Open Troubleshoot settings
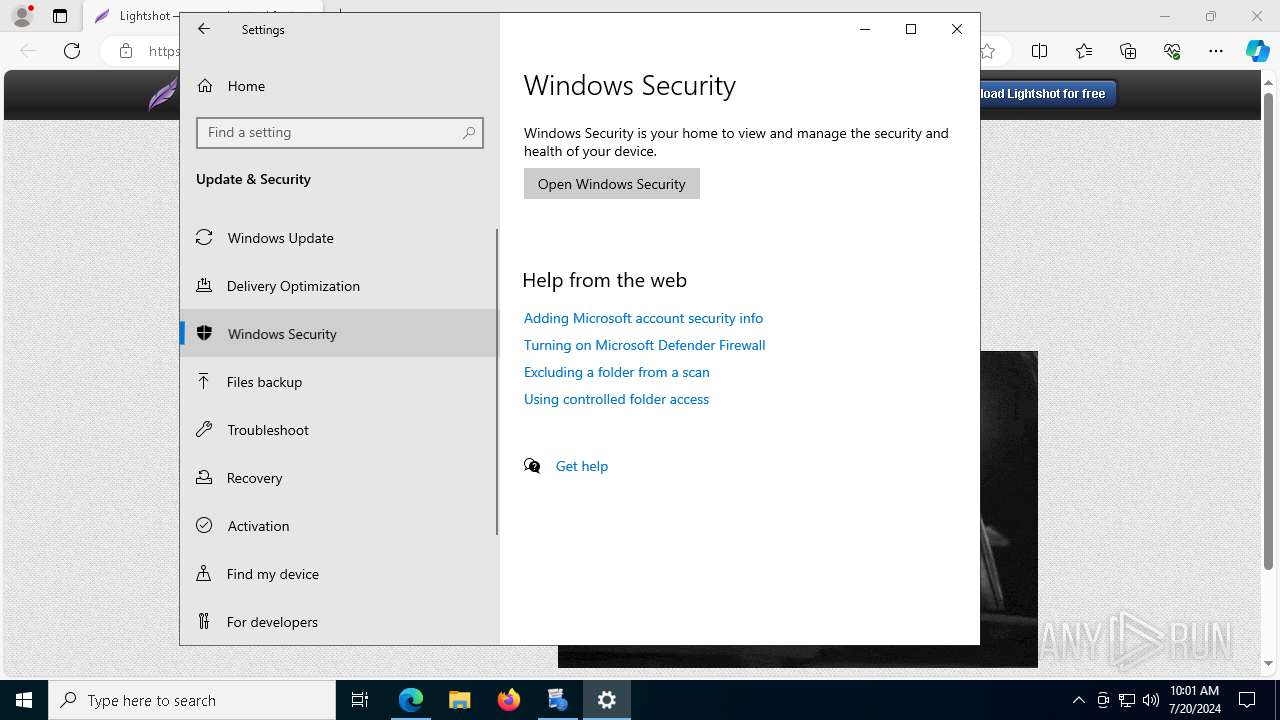Screen dimensions: 1280x720 [339, 430]
